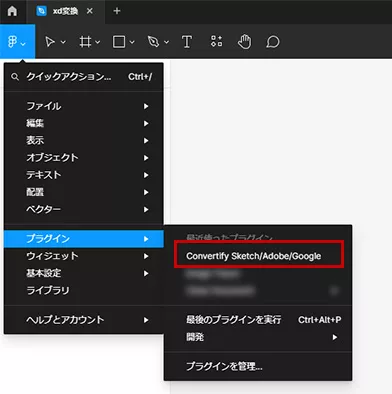The width and height of the screenshot is (392, 394).
Task: Click the Ctrl+Alt+P shortcut text
Action: point(320,320)
